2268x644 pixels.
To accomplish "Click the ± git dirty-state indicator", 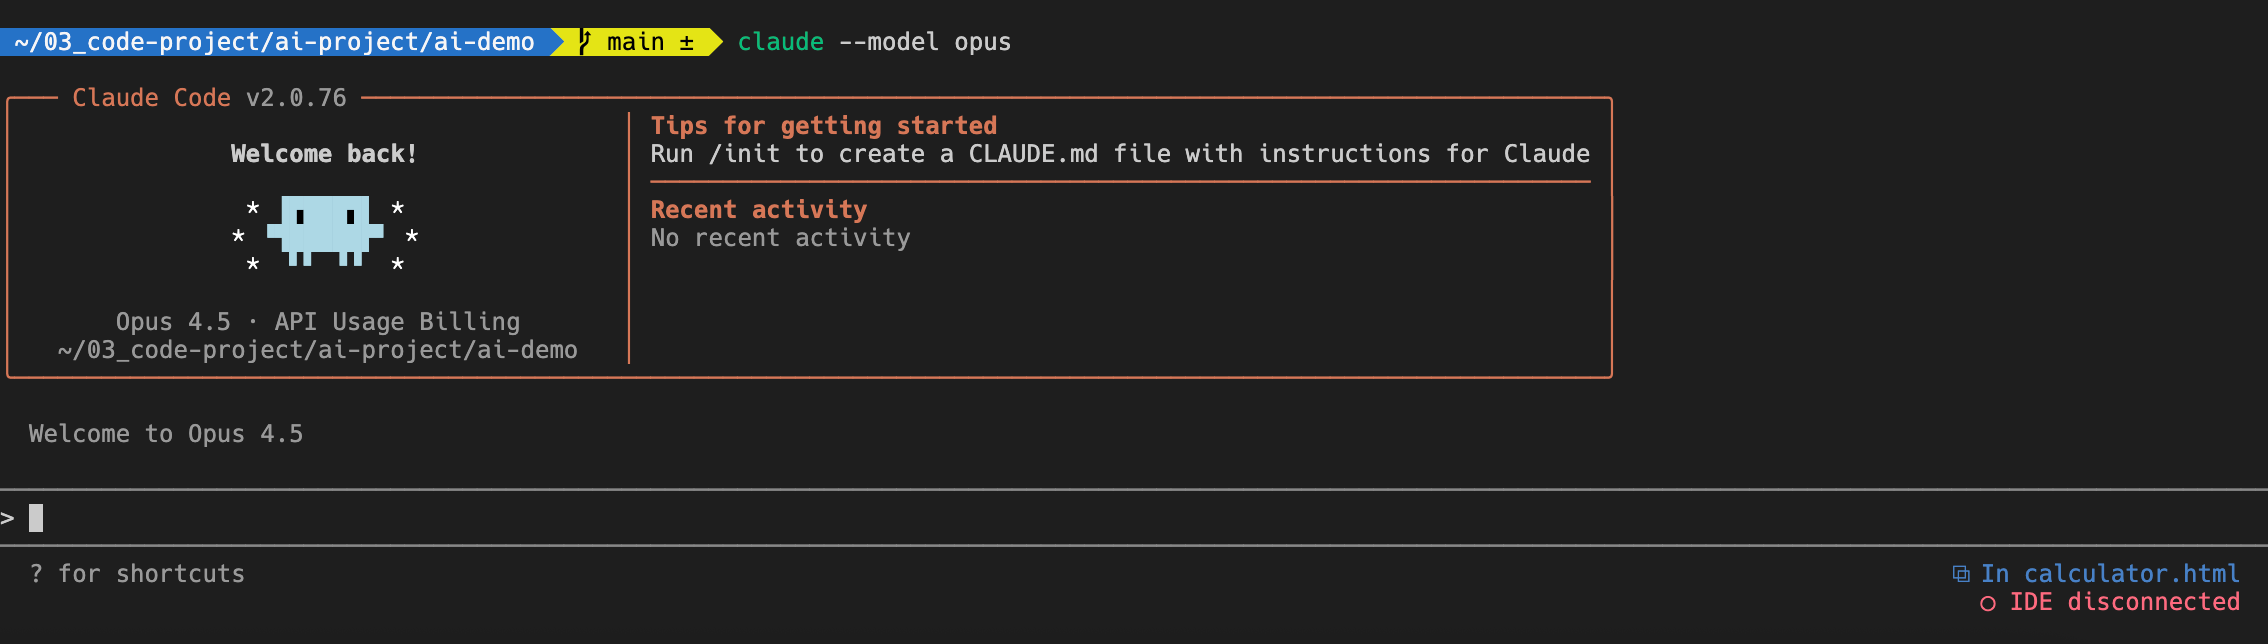I will tap(687, 42).
